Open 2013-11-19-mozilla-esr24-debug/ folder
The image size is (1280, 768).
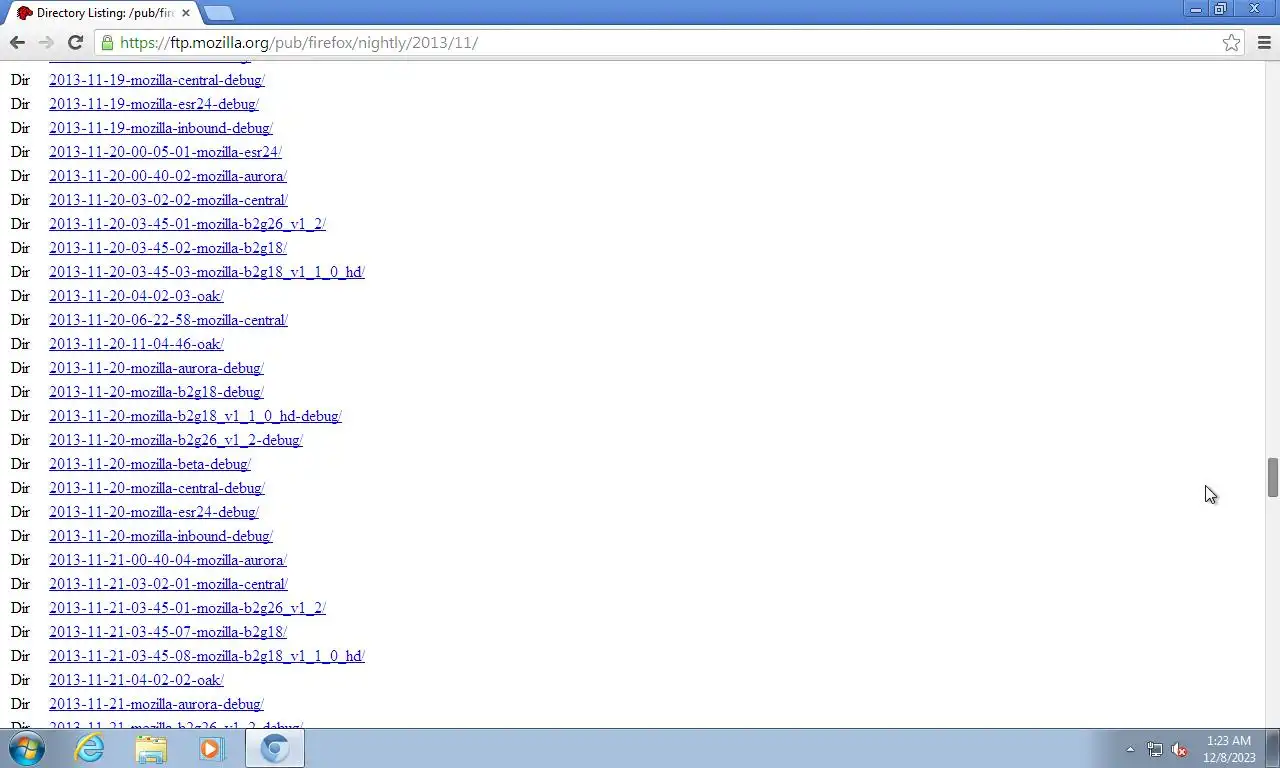(154, 104)
